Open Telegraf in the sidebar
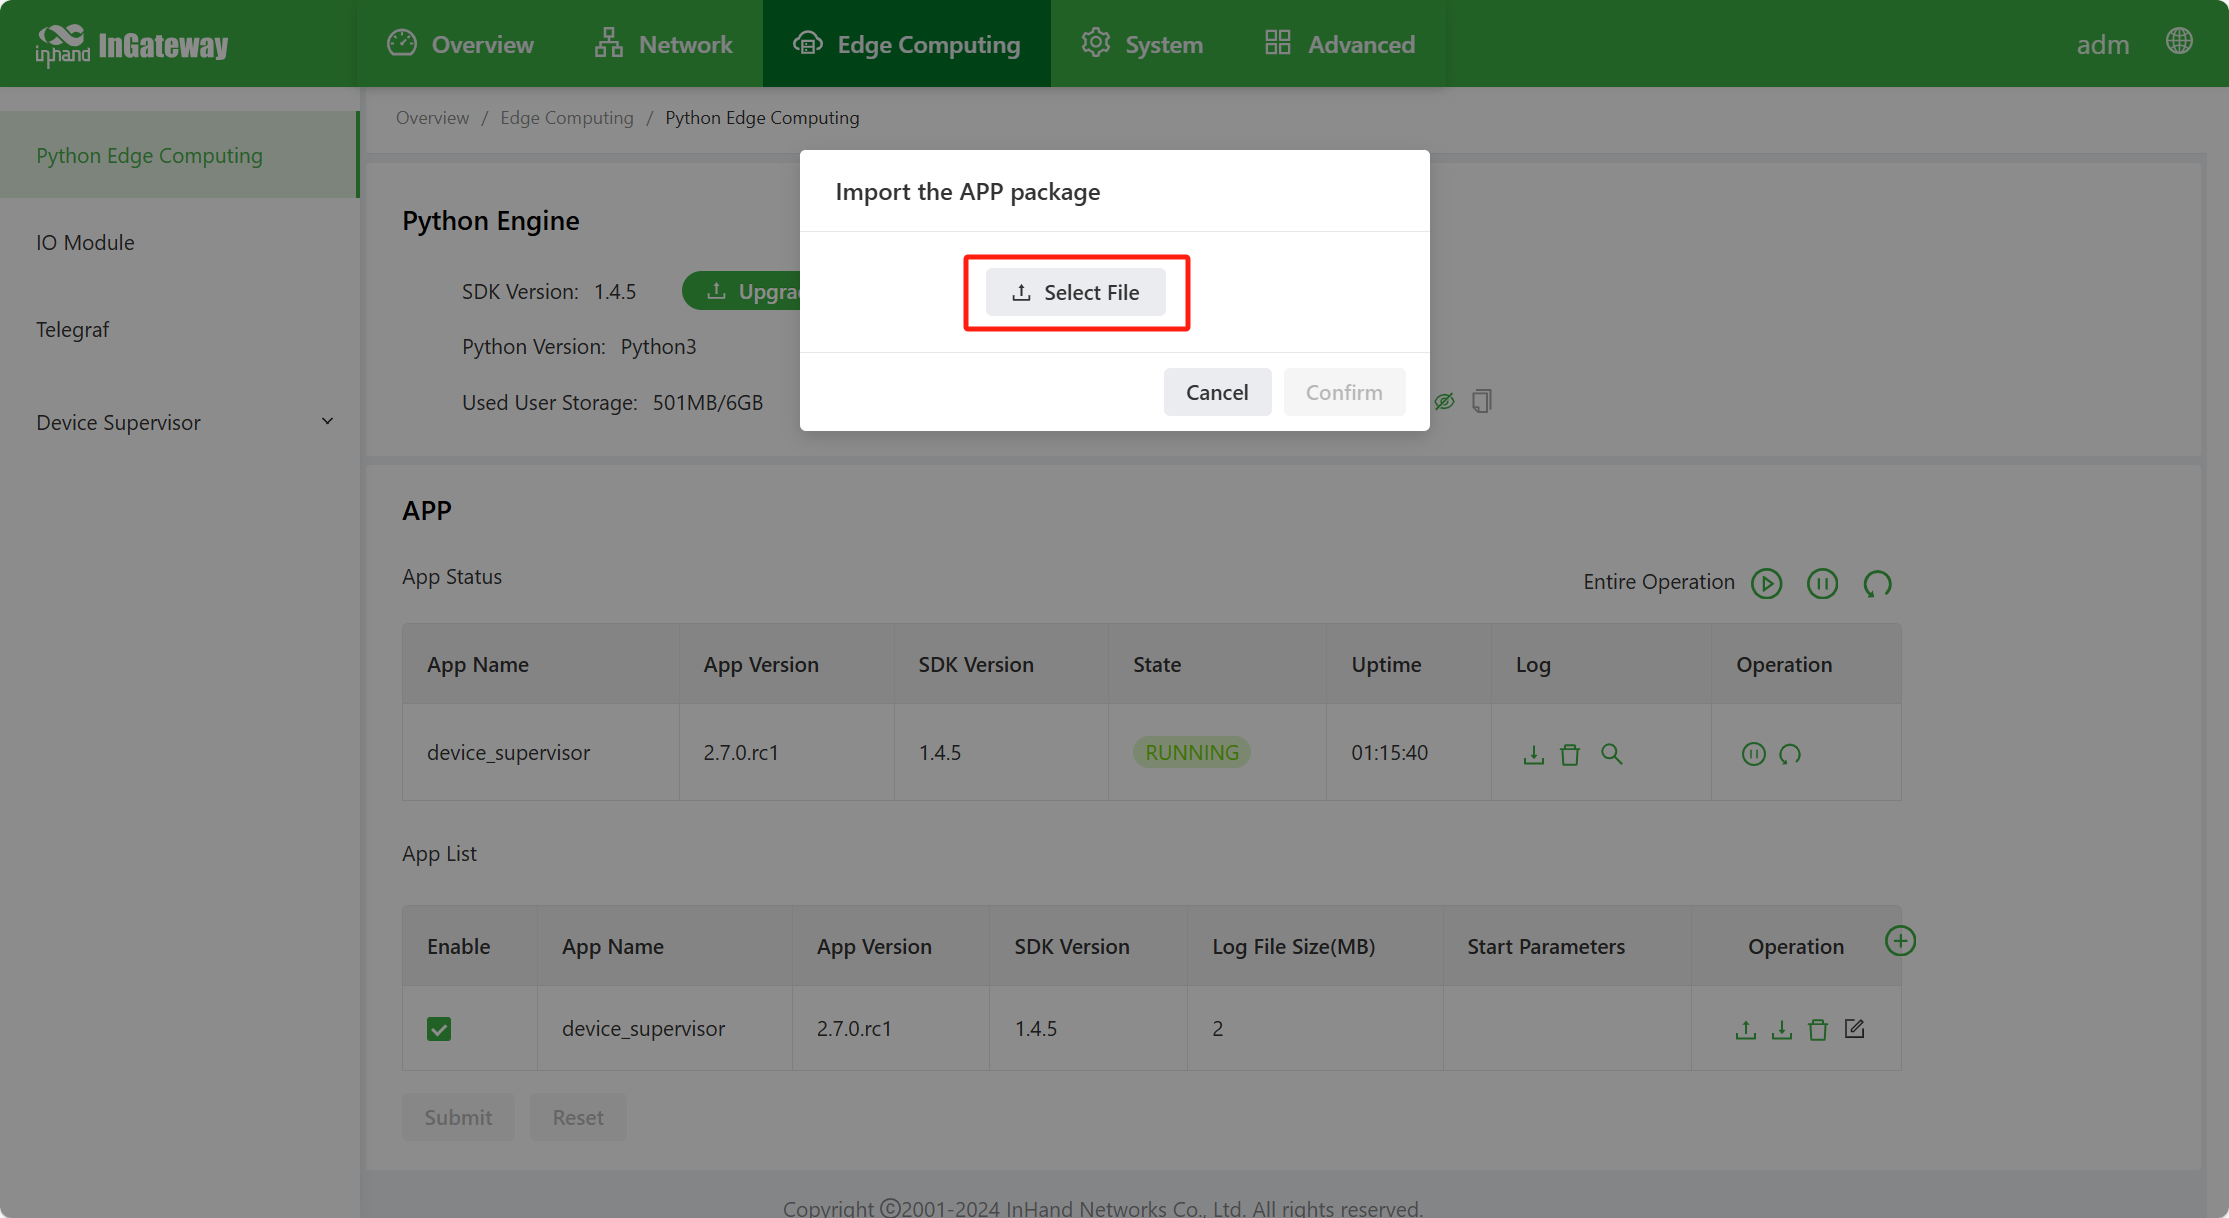This screenshot has height=1218, width=2229. 73,329
